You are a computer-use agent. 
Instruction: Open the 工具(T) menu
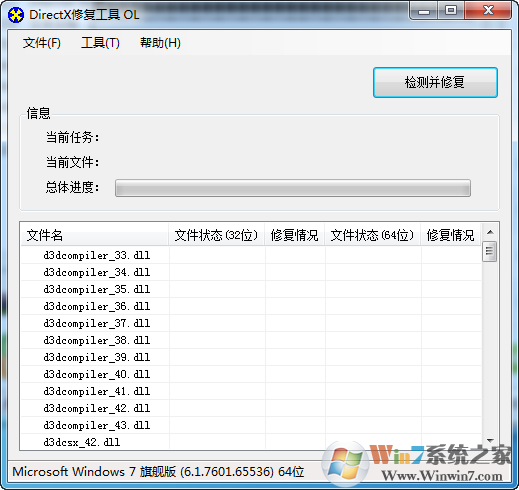pos(100,43)
